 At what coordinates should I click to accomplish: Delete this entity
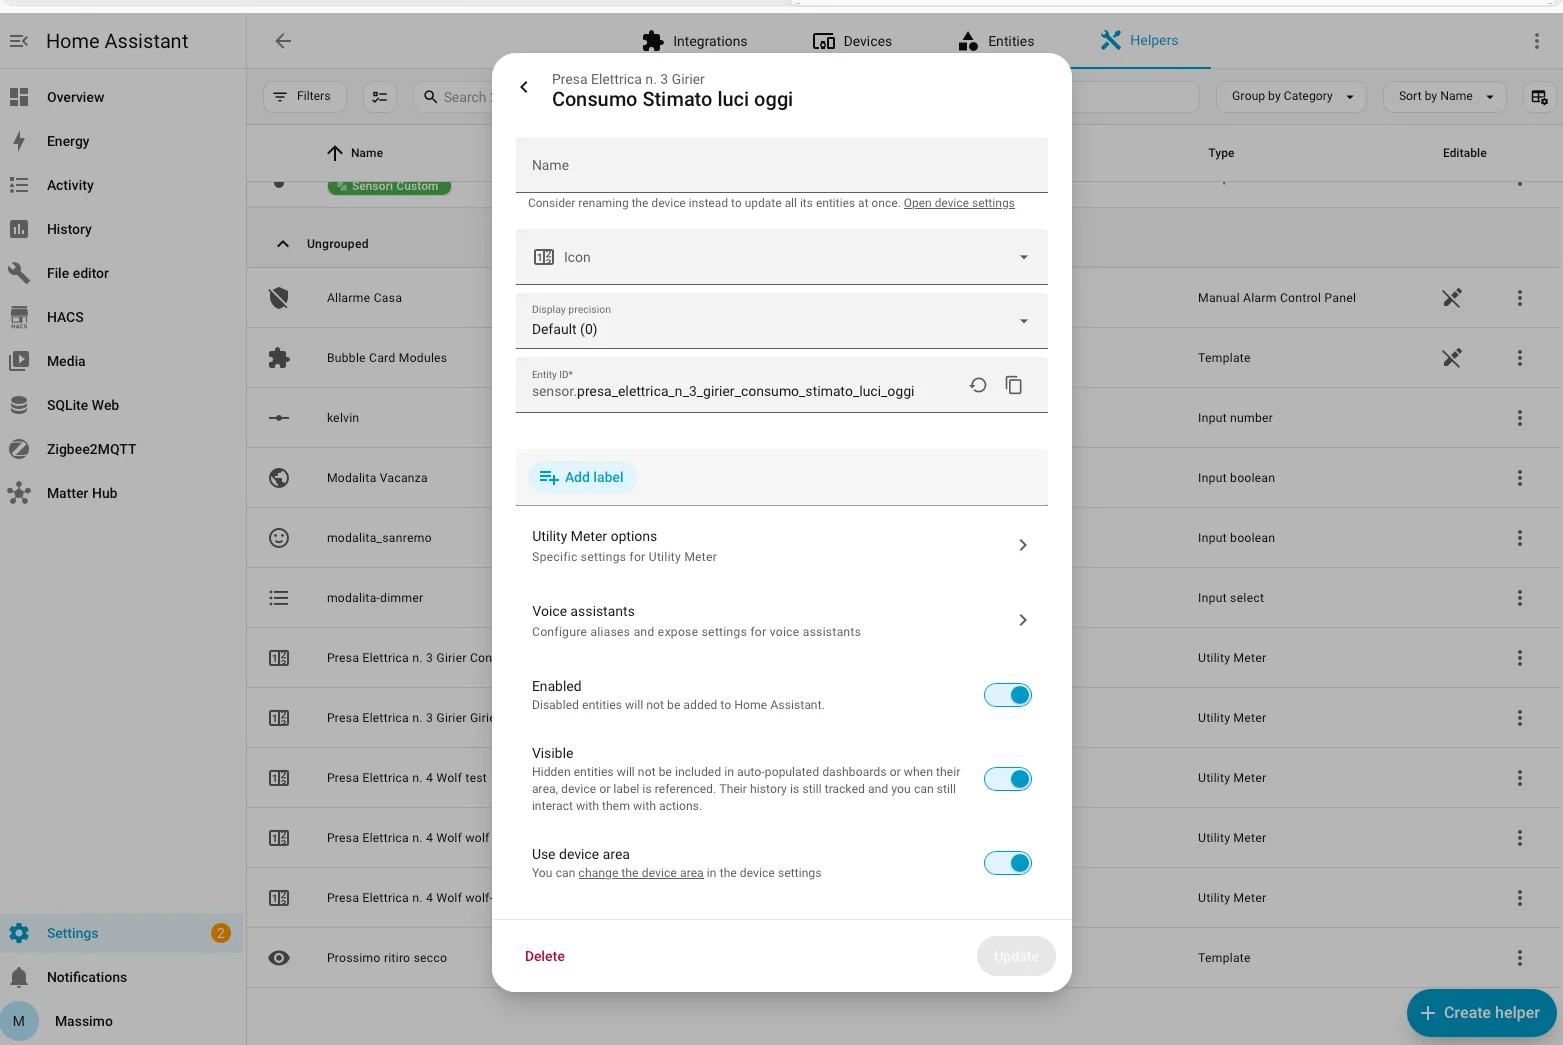pos(545,957)
